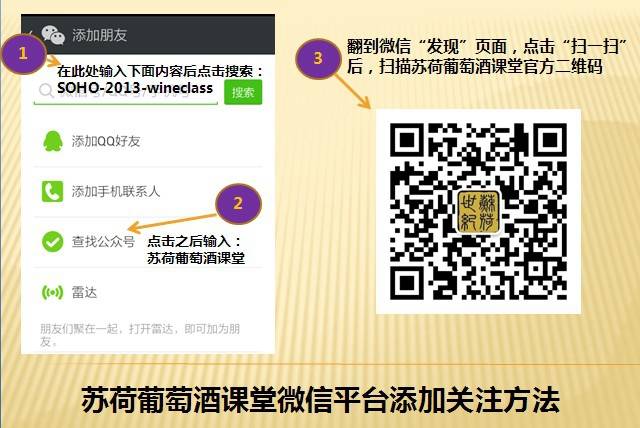The width and height of the screenshot is (640, 428).
Task: Click the 苏荷葡萄酒课堂 account name text
Action: pyautogui.click(x=196, y=258)
